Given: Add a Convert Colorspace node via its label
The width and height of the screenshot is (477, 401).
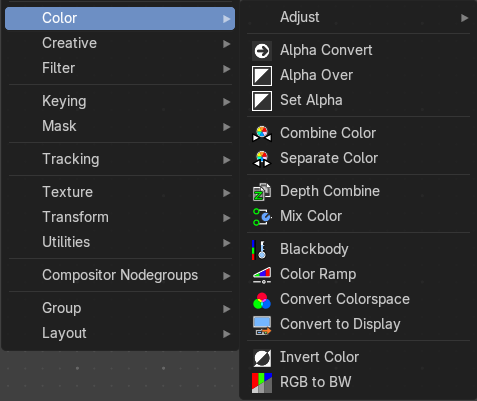Looking at the screenshot, I should click(x=345, y=299).
